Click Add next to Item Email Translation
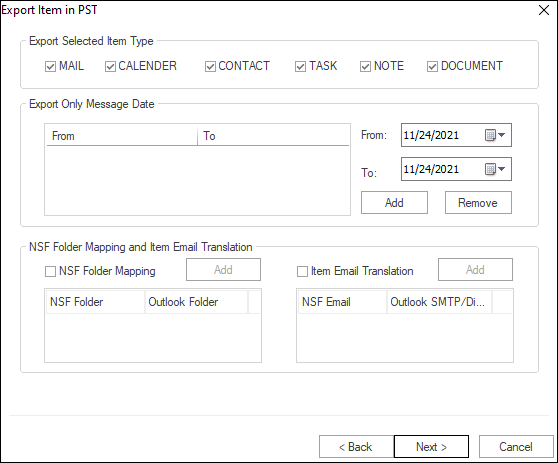The image size is (558, 463). (475, 269)
